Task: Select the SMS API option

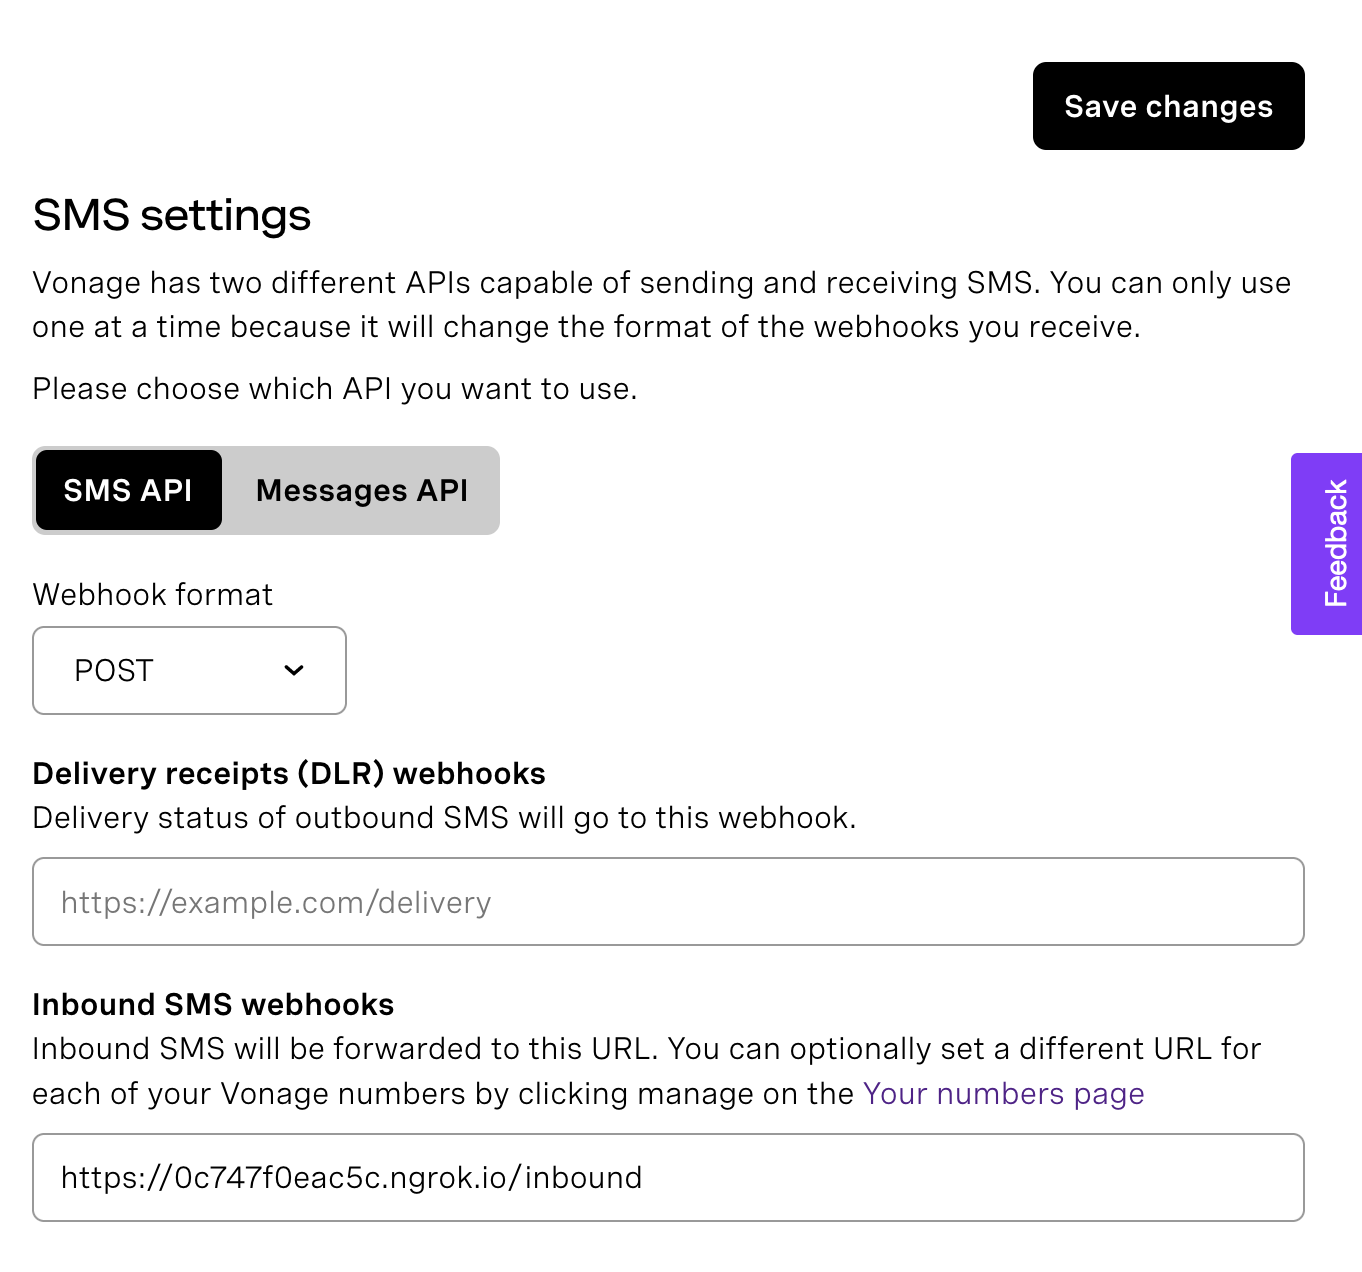Action: point(128,490)
